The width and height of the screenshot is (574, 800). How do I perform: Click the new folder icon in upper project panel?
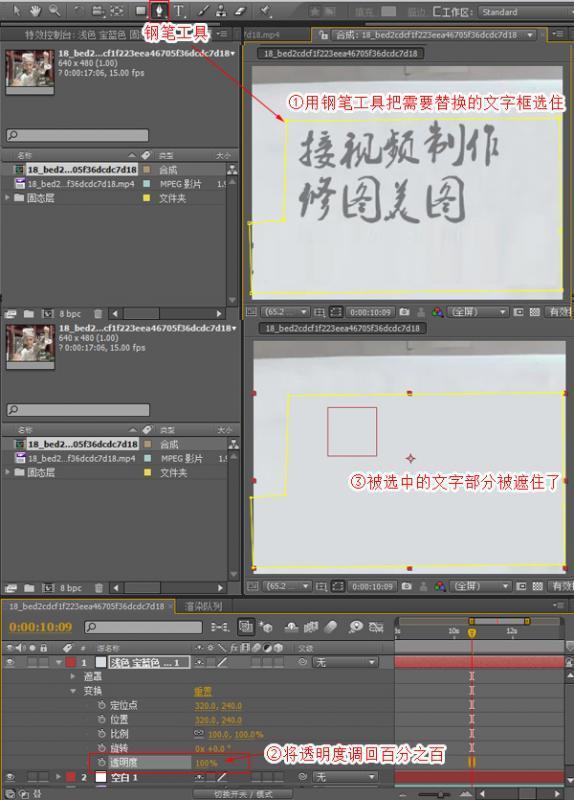click(29, 314)
